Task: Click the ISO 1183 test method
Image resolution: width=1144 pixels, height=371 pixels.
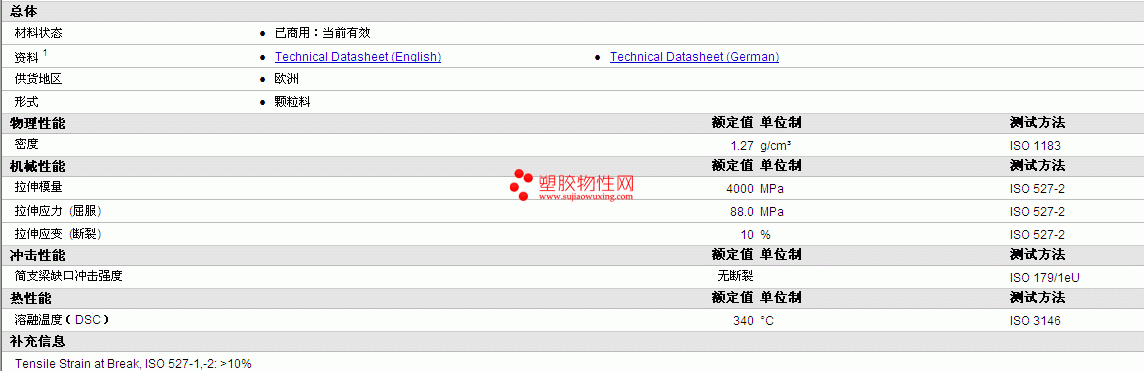Action: point(1035,146)
